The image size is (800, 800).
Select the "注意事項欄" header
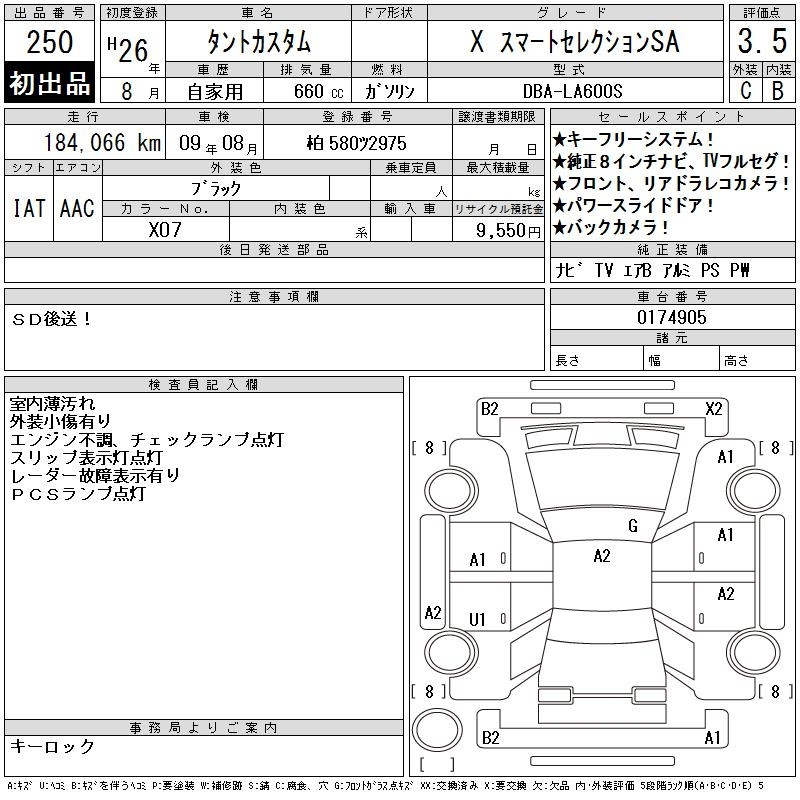coord(274,296)
